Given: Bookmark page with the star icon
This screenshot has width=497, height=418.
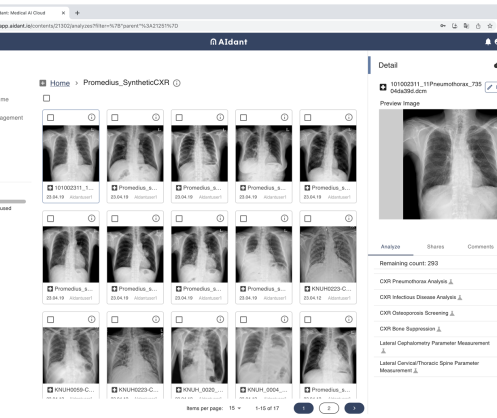Looking at the screenshot, I should (x=490, y=26).
